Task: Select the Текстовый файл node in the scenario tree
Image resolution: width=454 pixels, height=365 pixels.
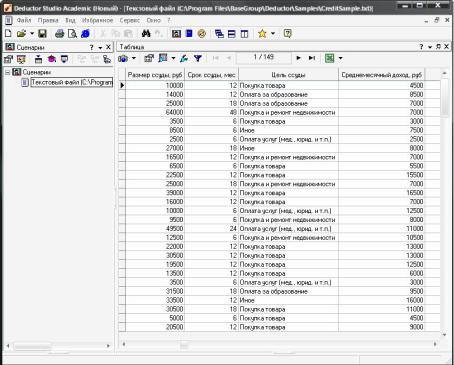Action: click(72, 82)
